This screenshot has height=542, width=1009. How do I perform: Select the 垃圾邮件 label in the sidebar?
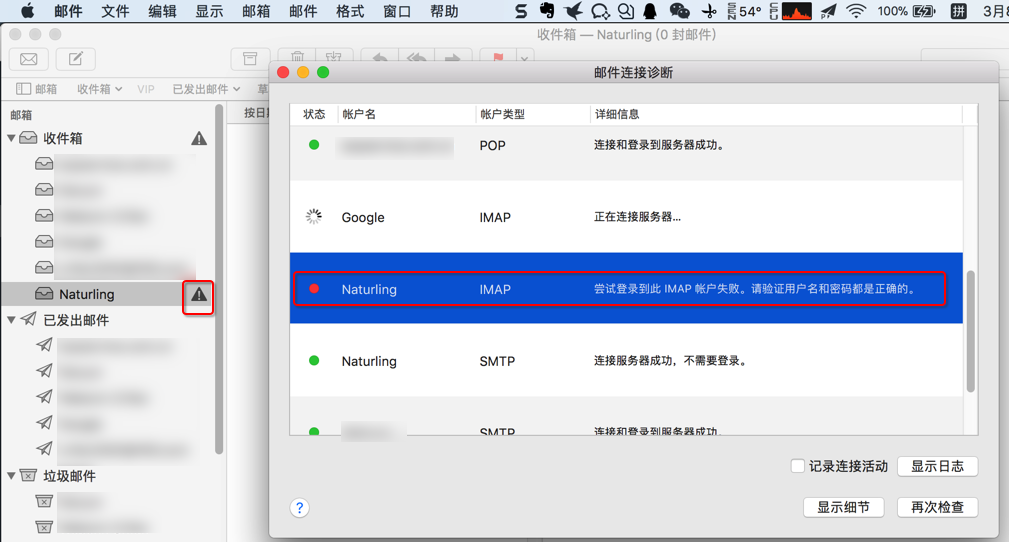[x=69, y=476]
